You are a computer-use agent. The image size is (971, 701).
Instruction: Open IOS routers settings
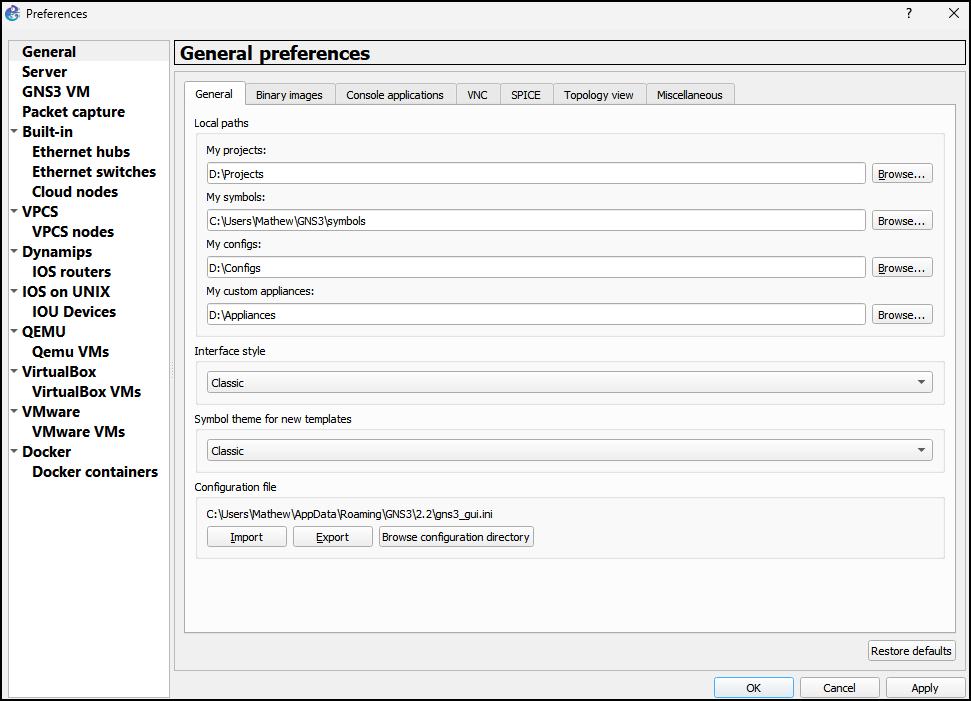click(x=72, y=271)
